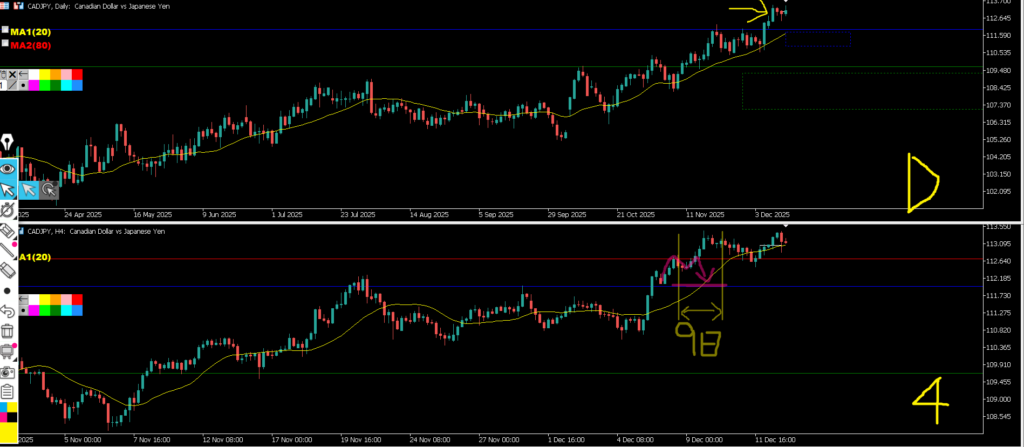Pick the red swatch in upper palette
This screenshot has height=447, width=1024.
77,75
